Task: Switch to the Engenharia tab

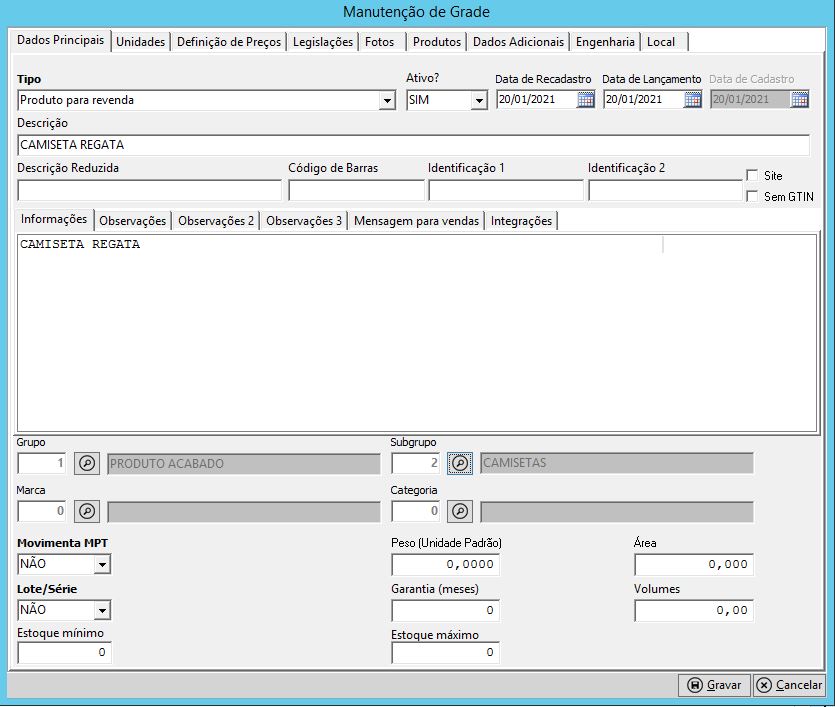Action: click(x=605, y=42)
